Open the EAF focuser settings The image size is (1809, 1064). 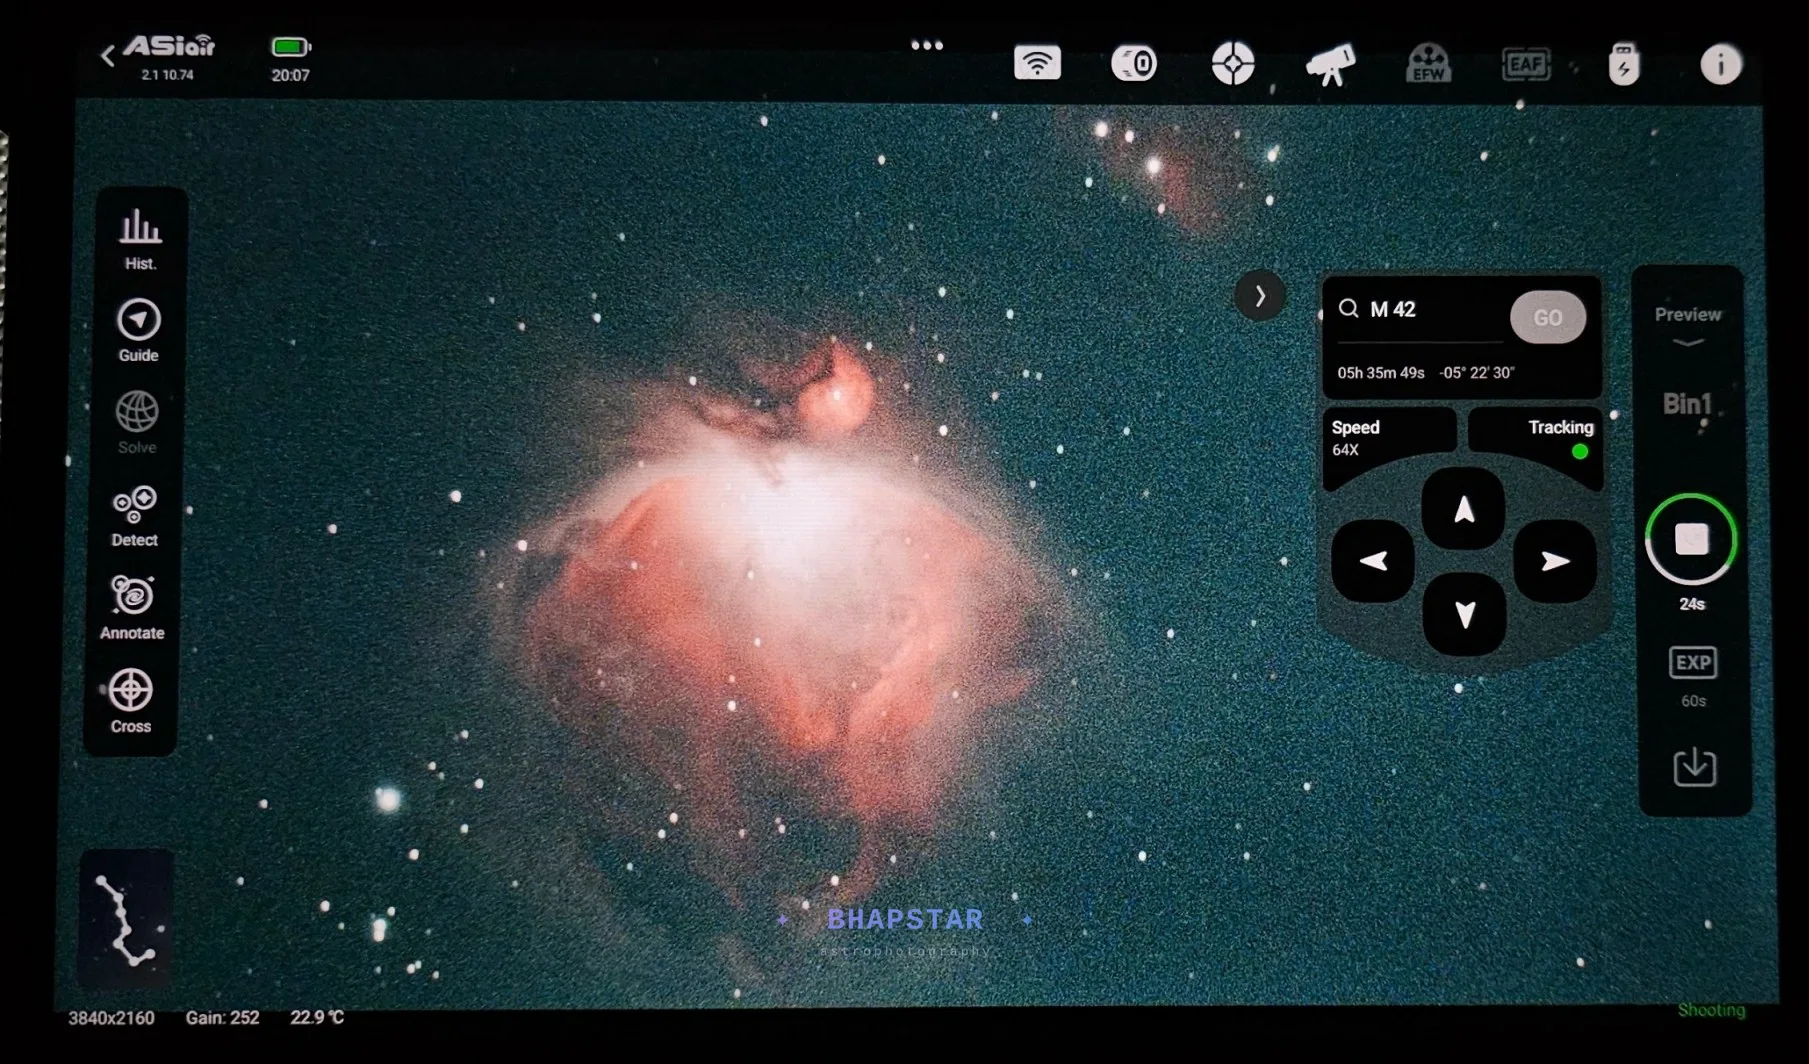pyautogui.click(x=1526, y=65)
